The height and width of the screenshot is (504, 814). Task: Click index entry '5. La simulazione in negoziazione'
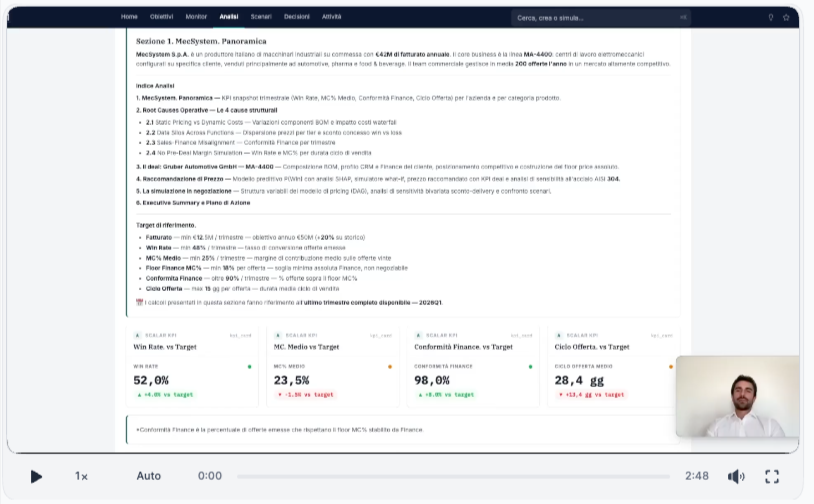(343, 191)
